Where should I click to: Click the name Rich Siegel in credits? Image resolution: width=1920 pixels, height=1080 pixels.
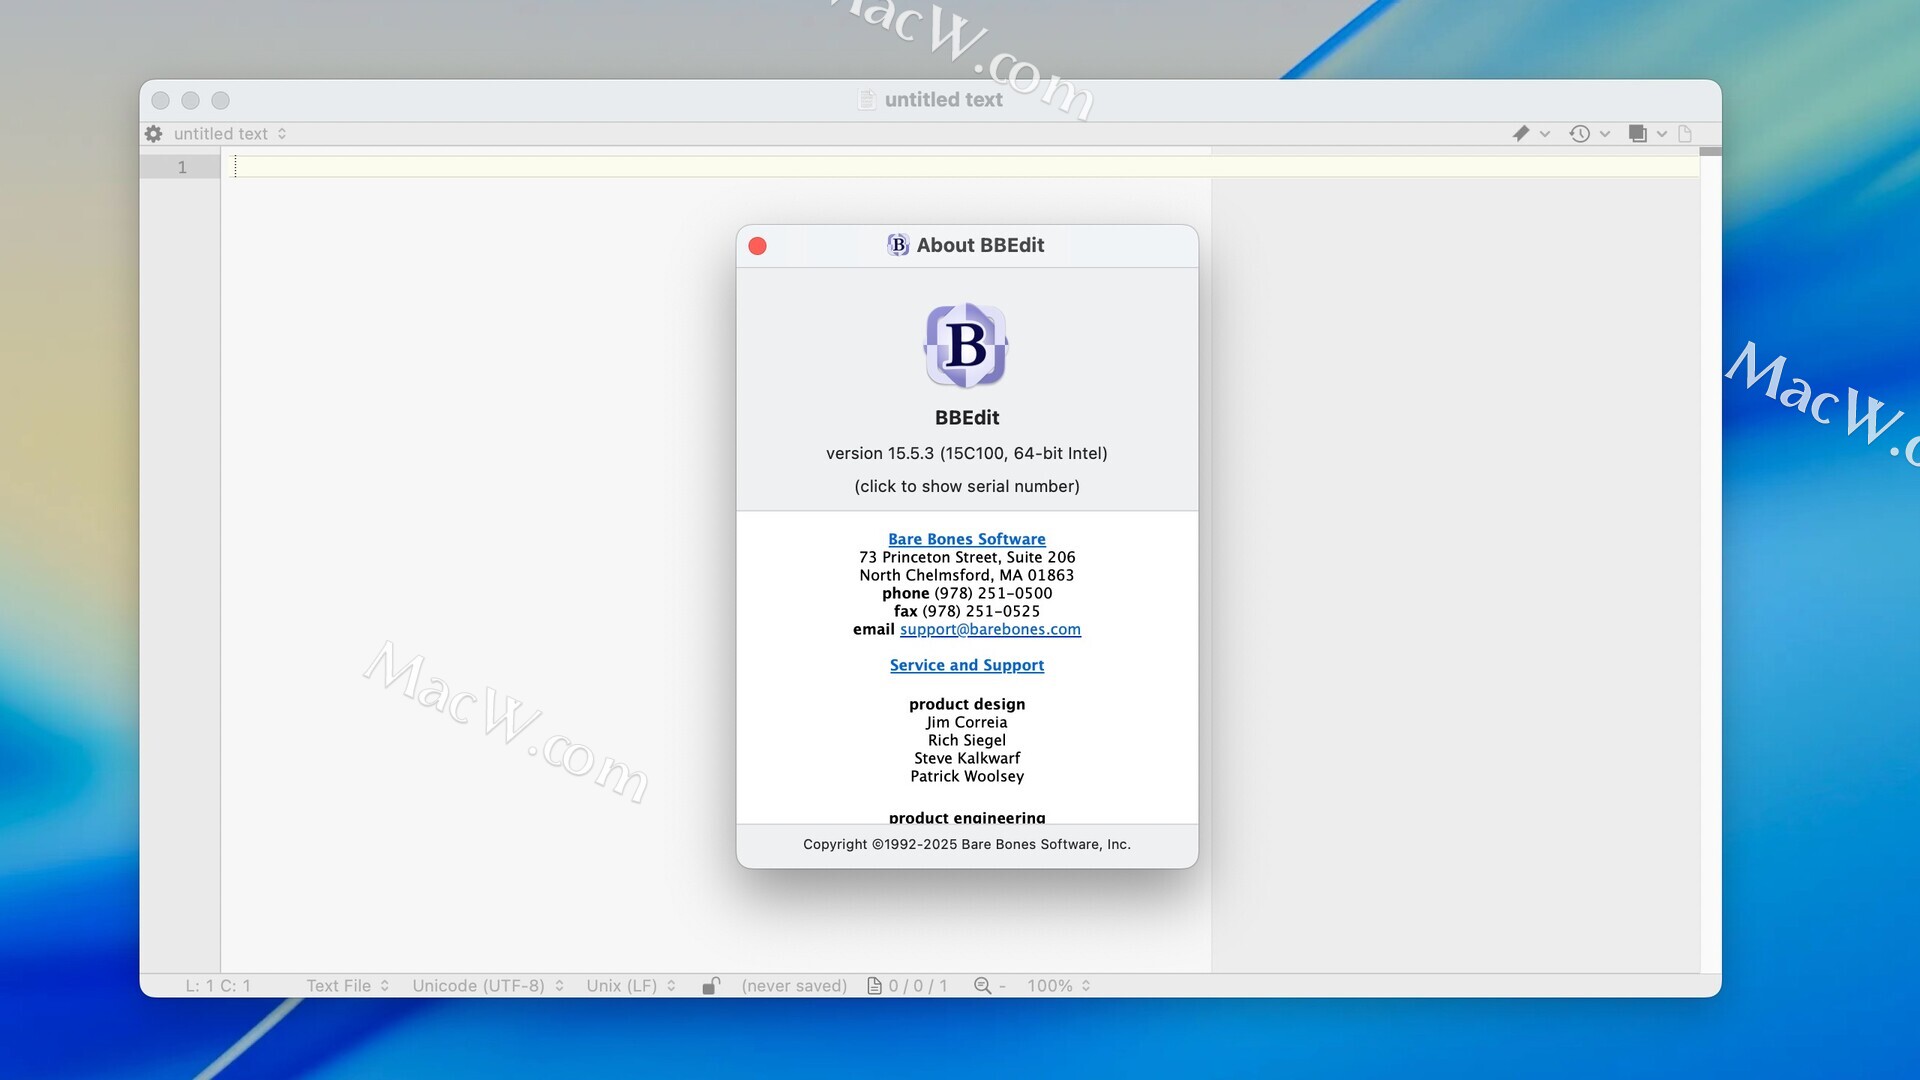967,740
